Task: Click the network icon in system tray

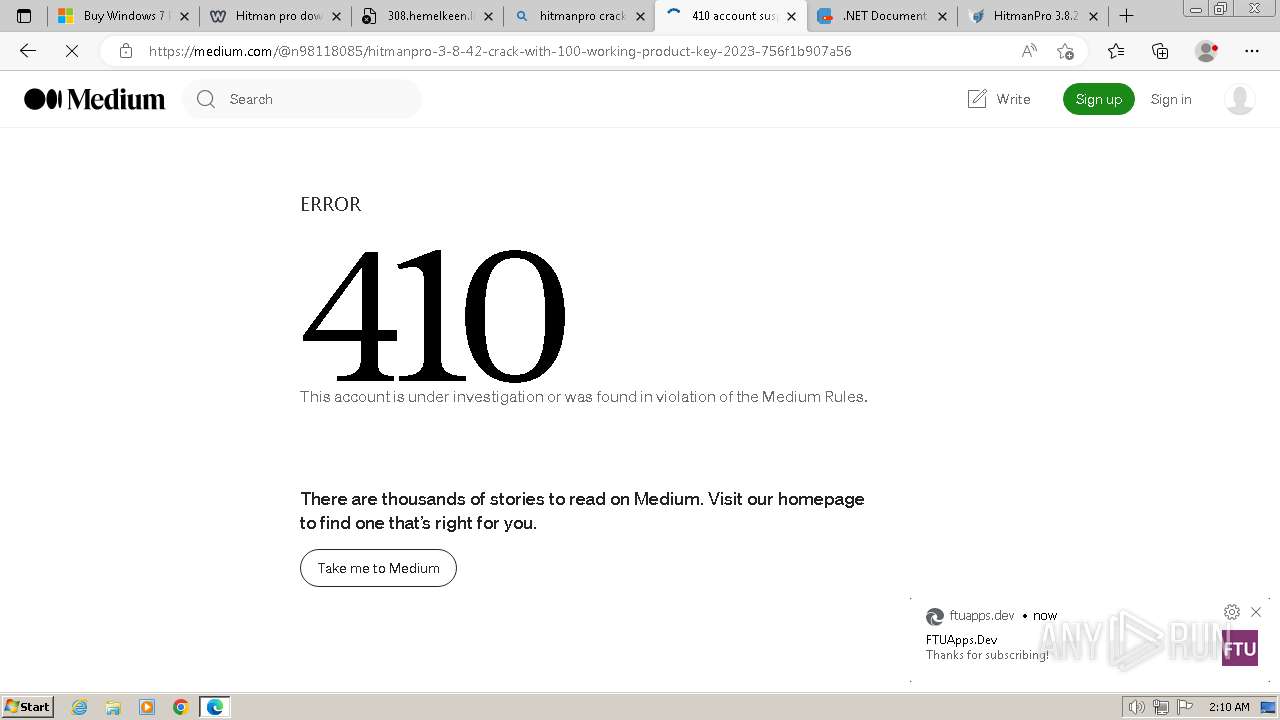Action: (x=1161, y=707)
